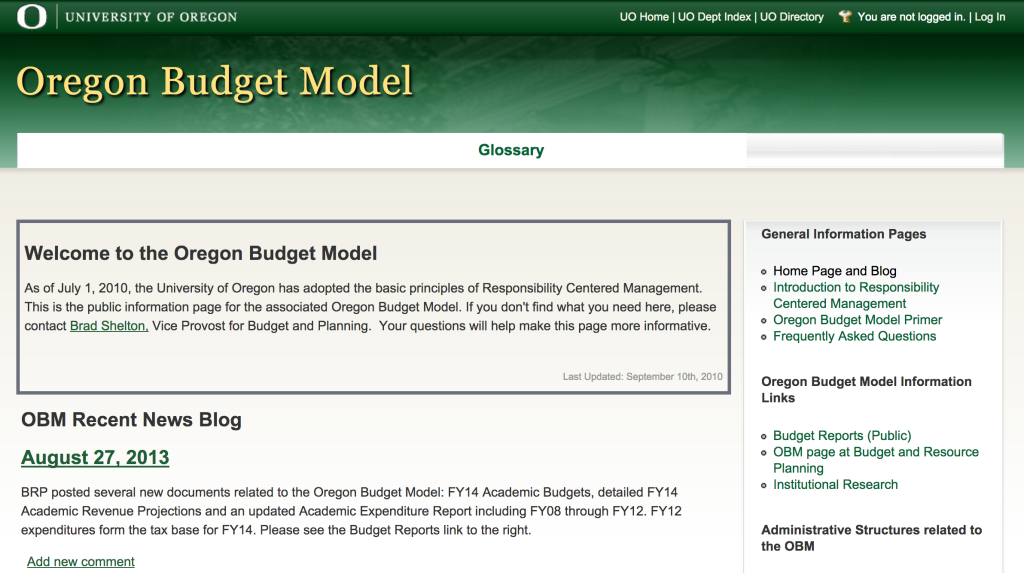Screen dimensions: 1024x573
Task: Open Institutional Research link
Action: coord(835,484)
